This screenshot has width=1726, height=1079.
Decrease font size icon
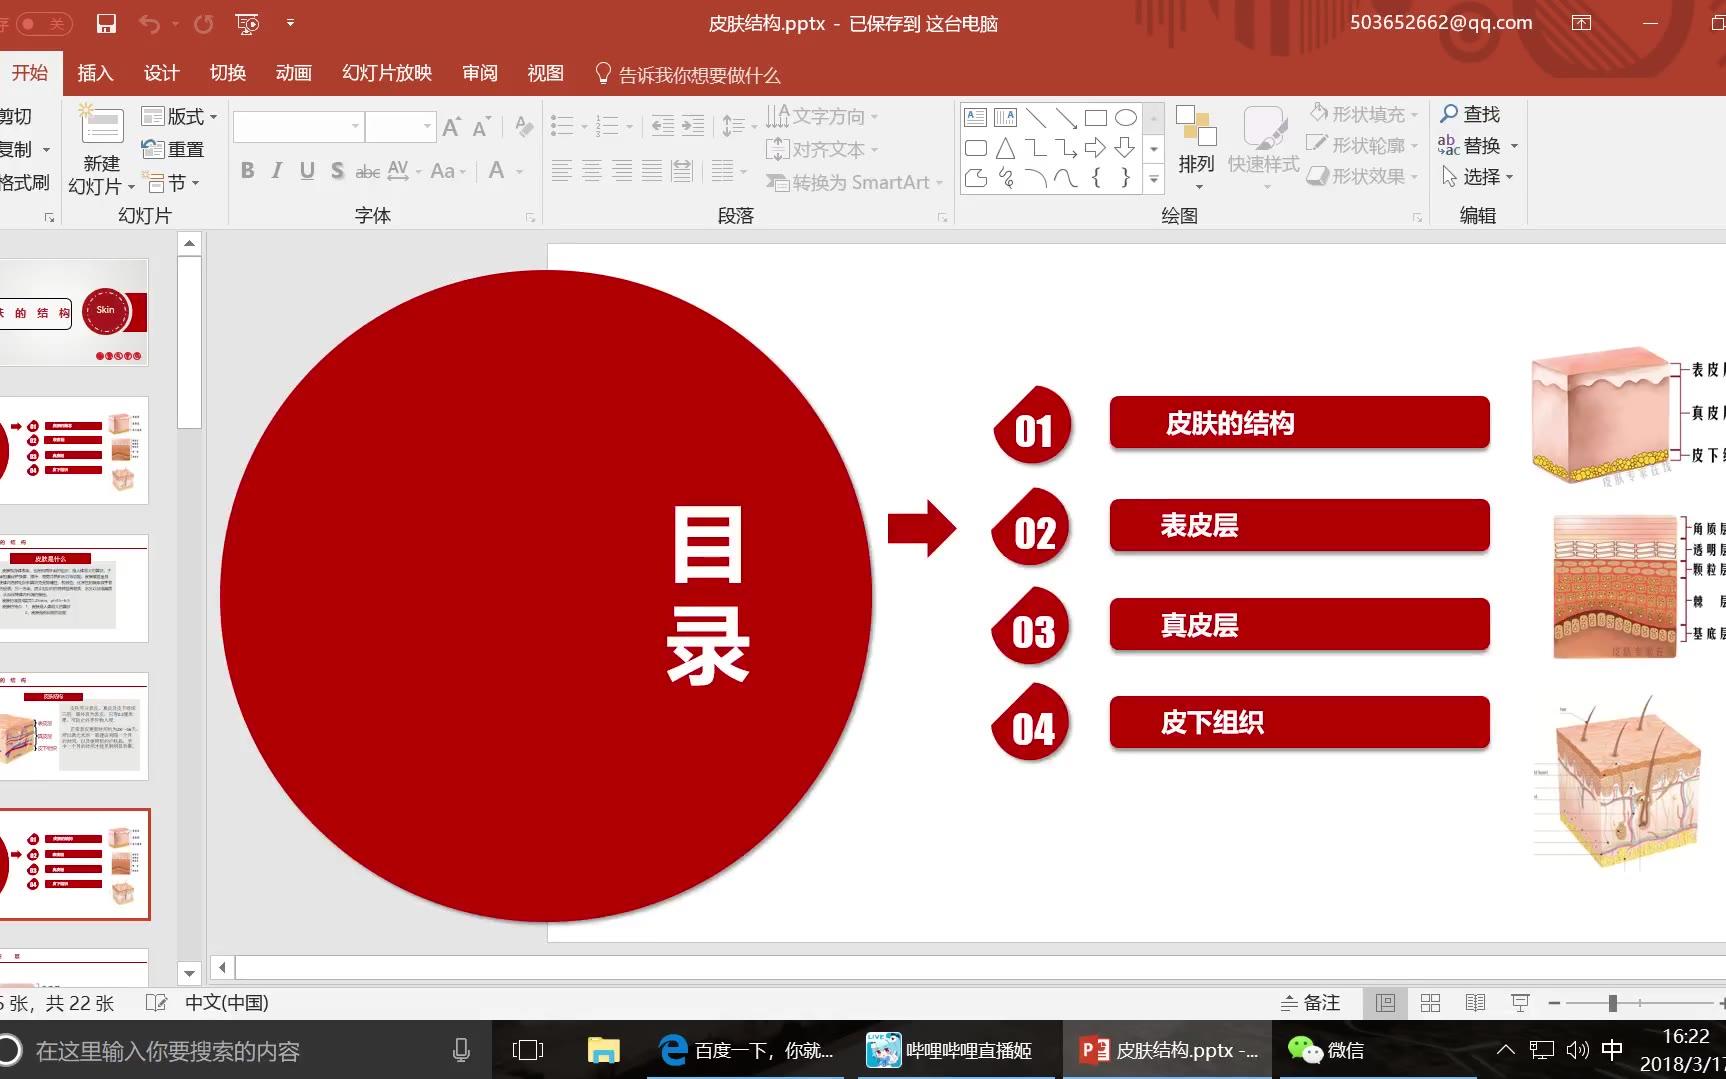click(482, 127)
